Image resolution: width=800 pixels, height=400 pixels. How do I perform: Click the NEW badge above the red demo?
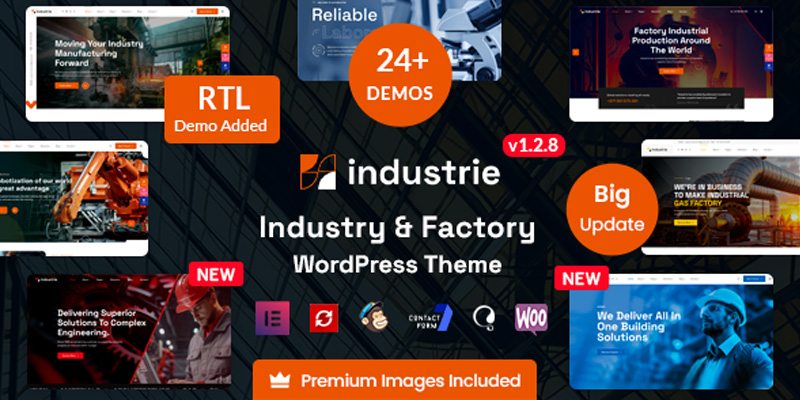pos(216,274)
